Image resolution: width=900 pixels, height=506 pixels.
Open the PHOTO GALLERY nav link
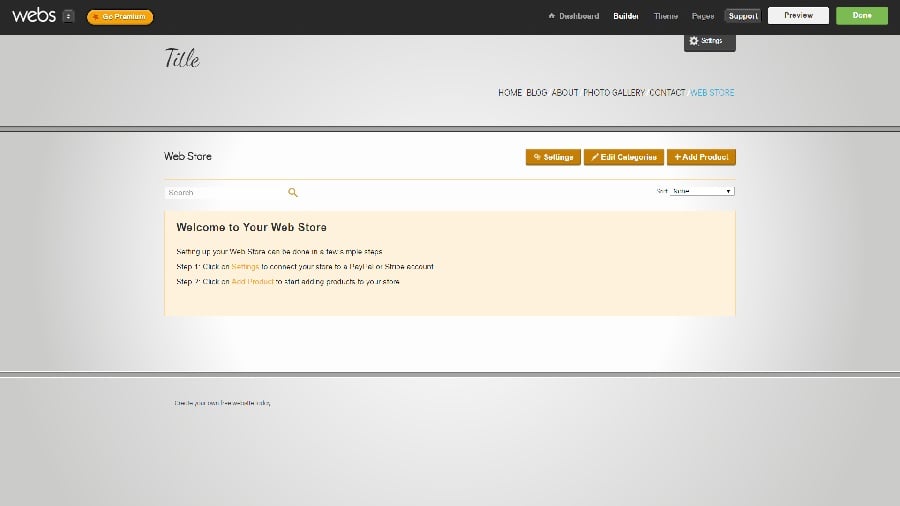click(614, 93)
